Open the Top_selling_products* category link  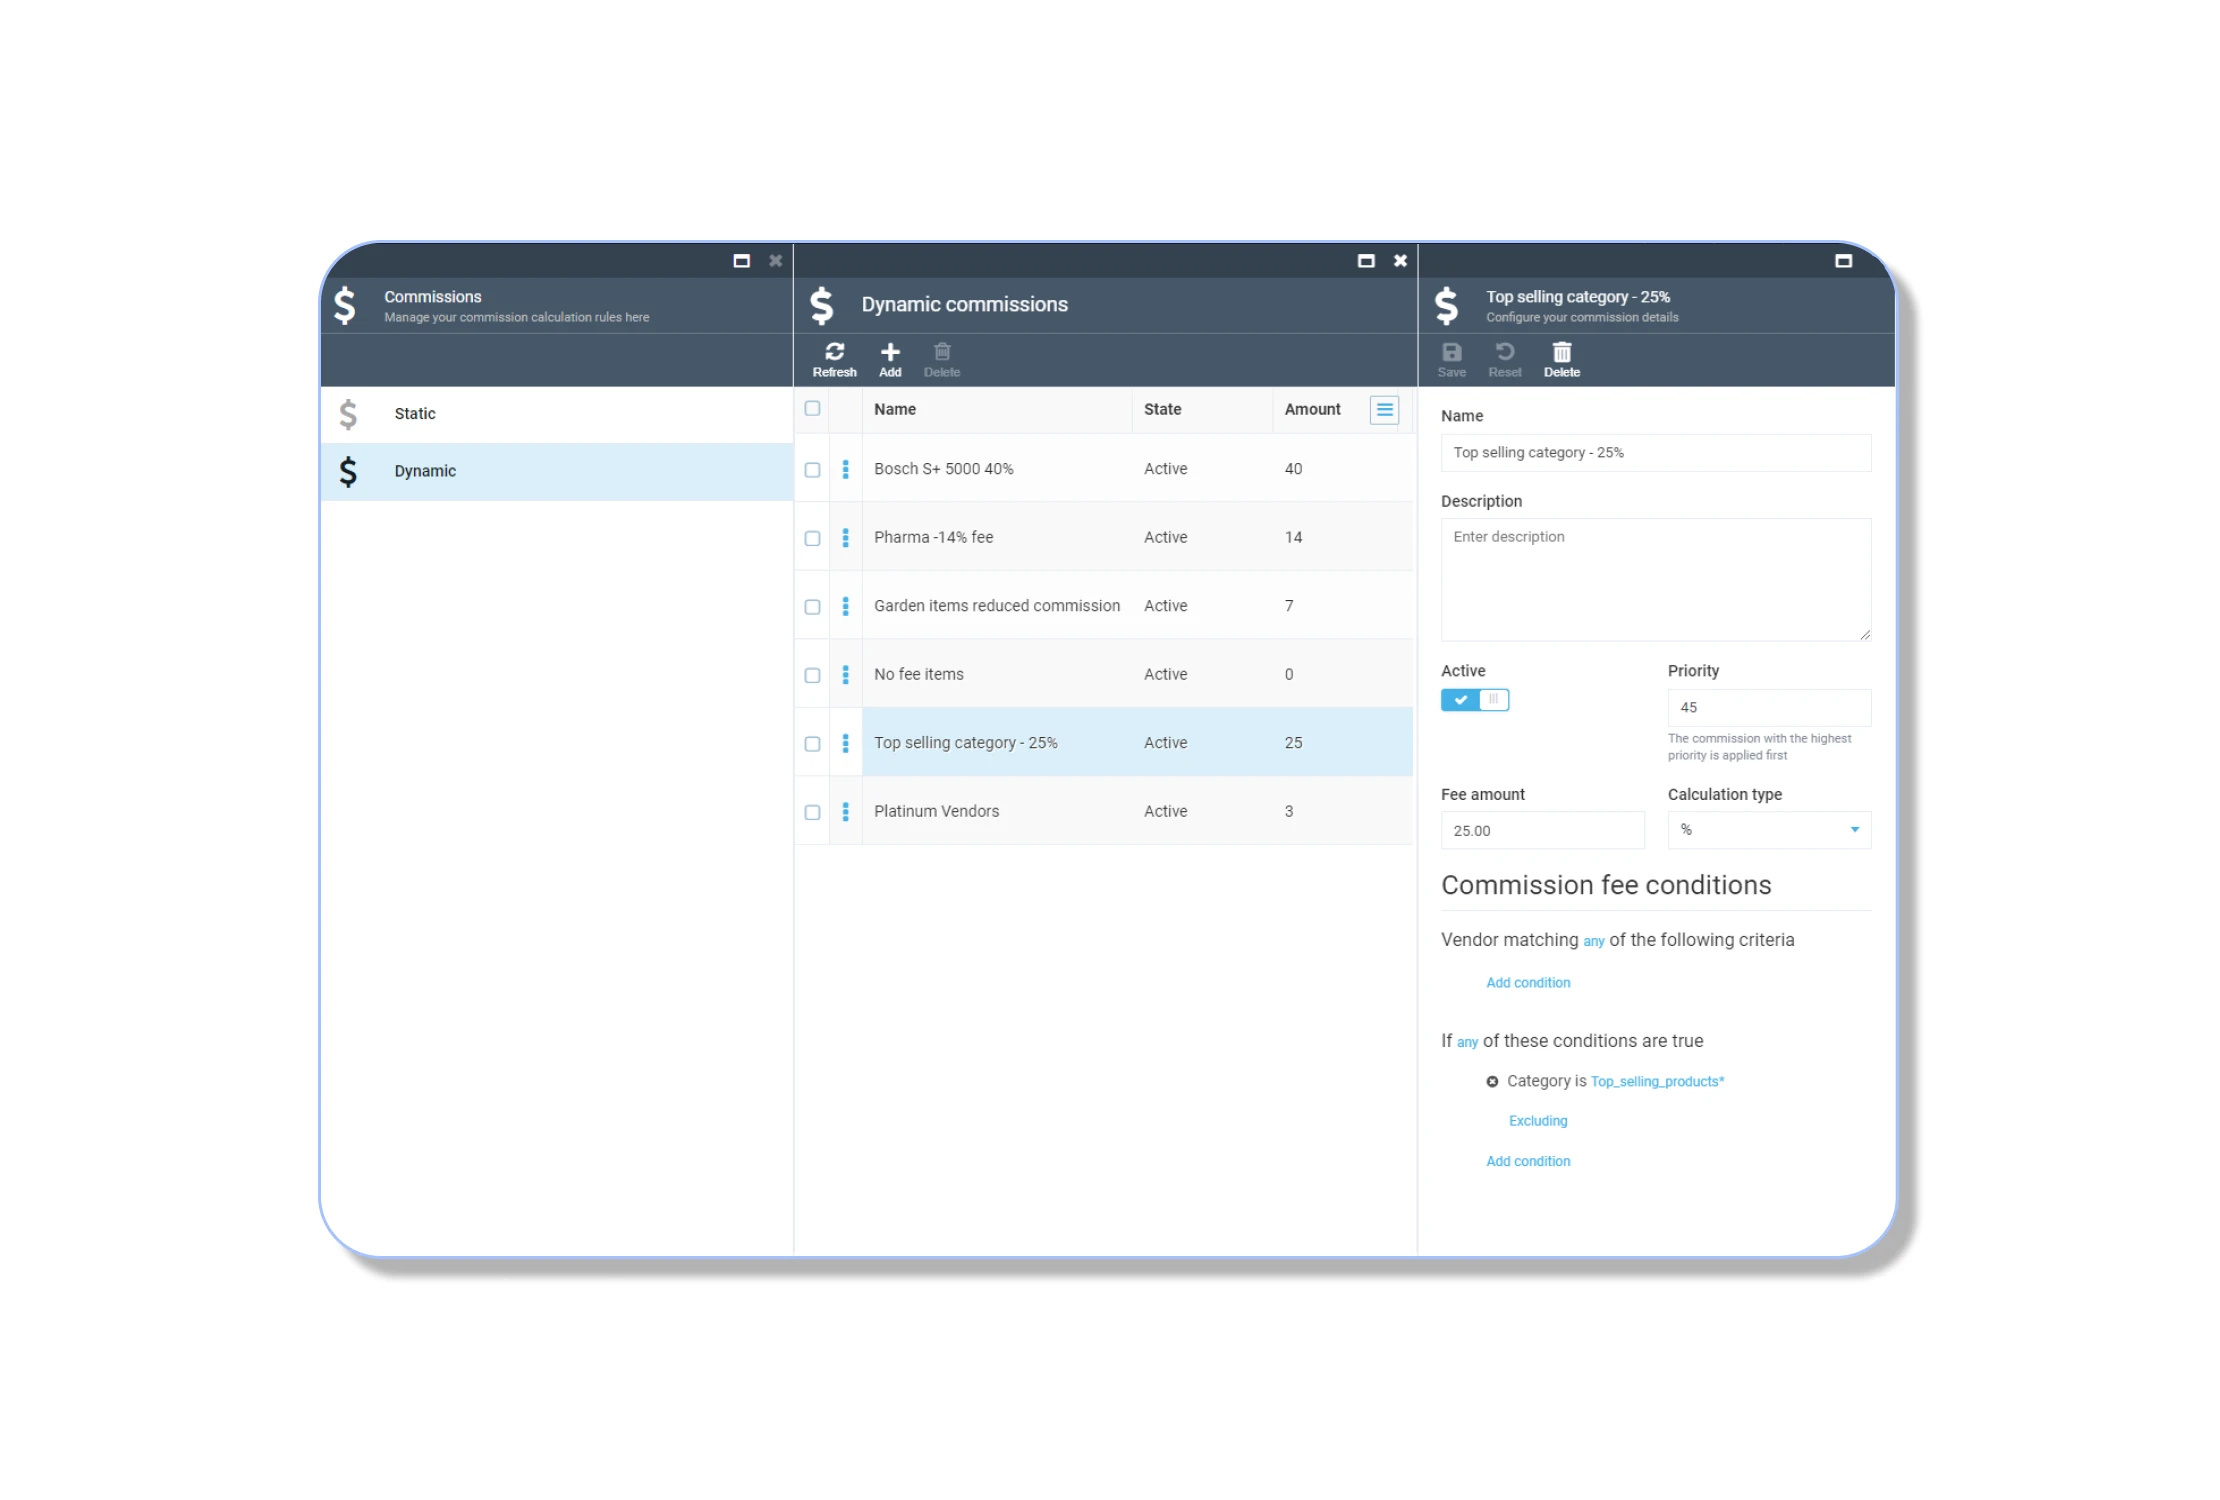(x=1657, y=1082)
